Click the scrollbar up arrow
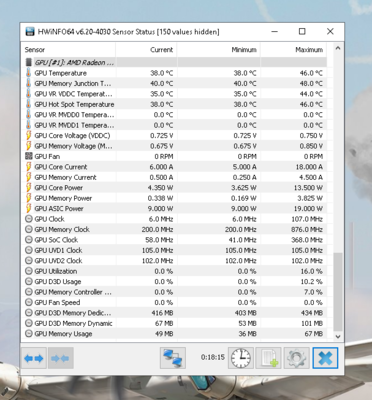Viewport: 372px width, 400px height. point(338,48)
